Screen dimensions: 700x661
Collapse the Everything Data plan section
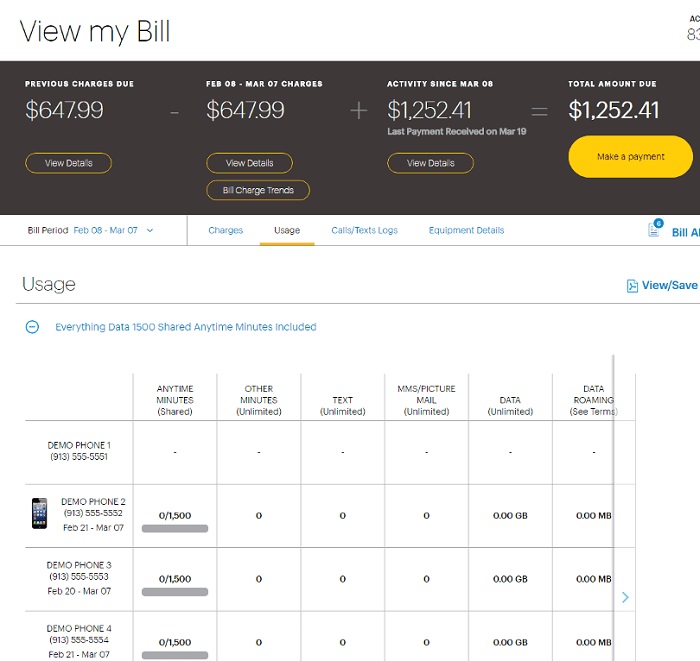point(32,327)
